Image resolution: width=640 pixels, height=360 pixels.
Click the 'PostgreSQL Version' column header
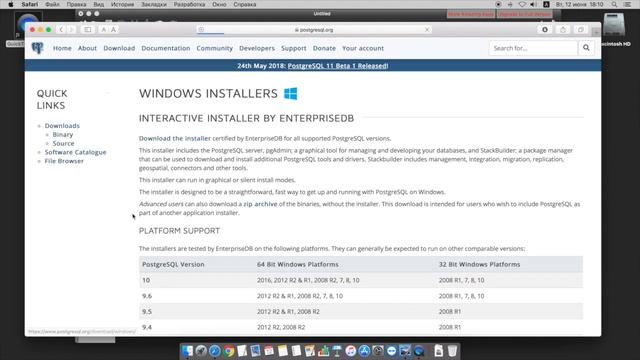[173, 264]
